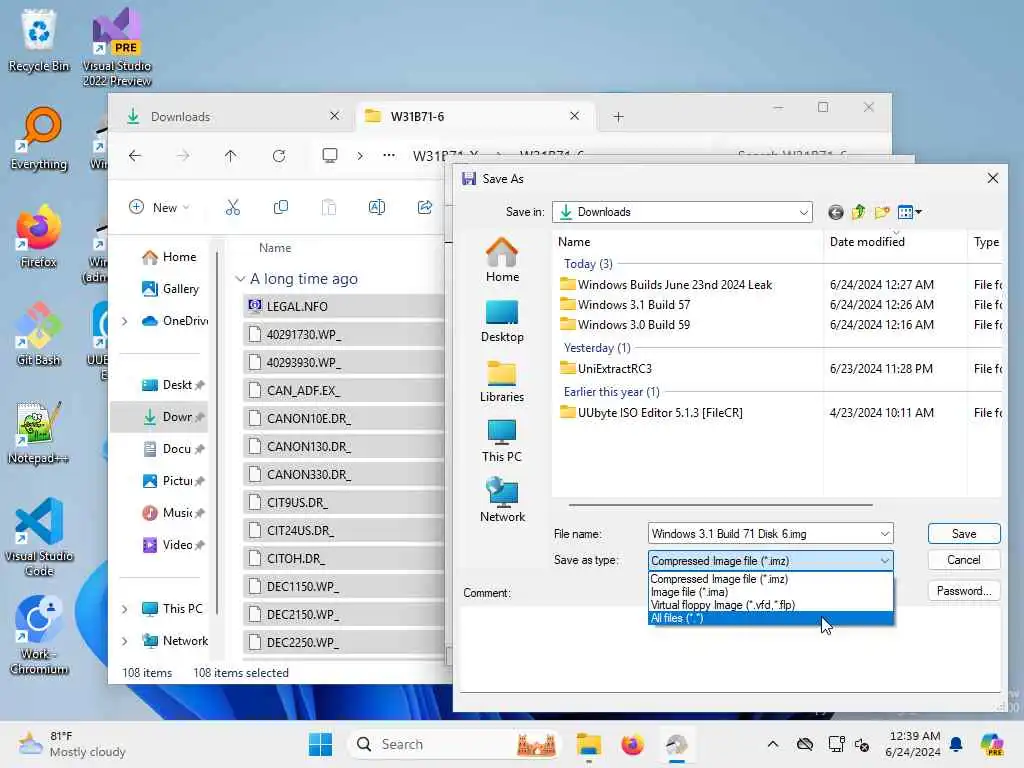1024x768 pixels.
Task: Create new folder icon in Save As
Action: [x=882, y=212]
